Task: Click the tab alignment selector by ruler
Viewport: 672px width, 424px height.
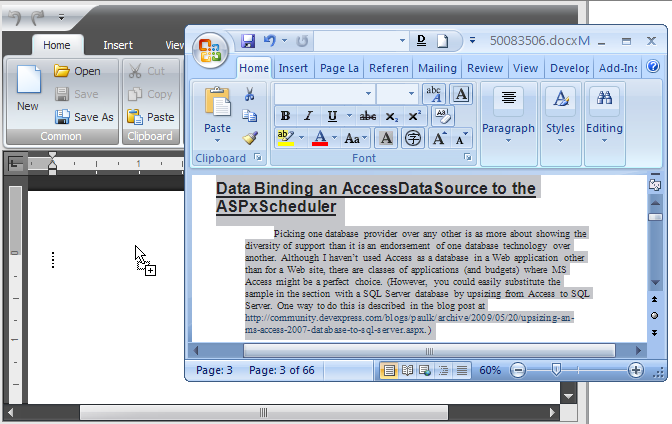Action: (x=15, y=163)
